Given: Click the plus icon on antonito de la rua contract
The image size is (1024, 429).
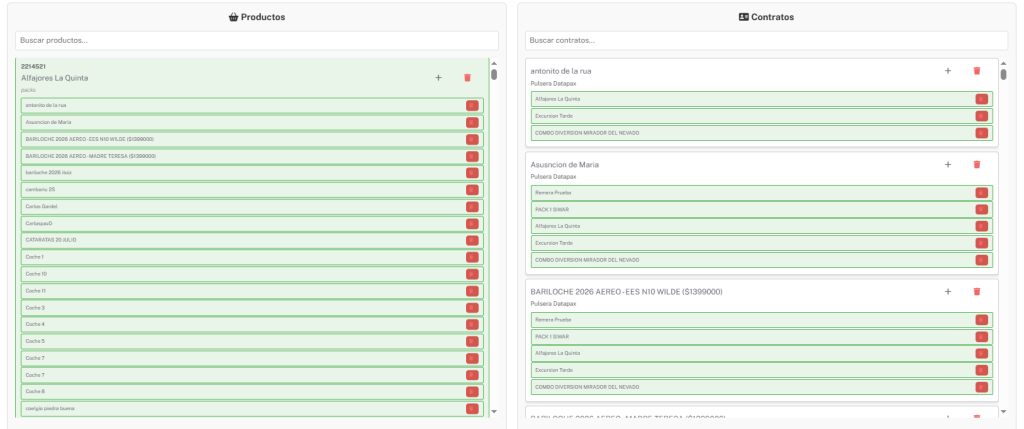Looking at the screenshot, I should click(x=948, y=71).
